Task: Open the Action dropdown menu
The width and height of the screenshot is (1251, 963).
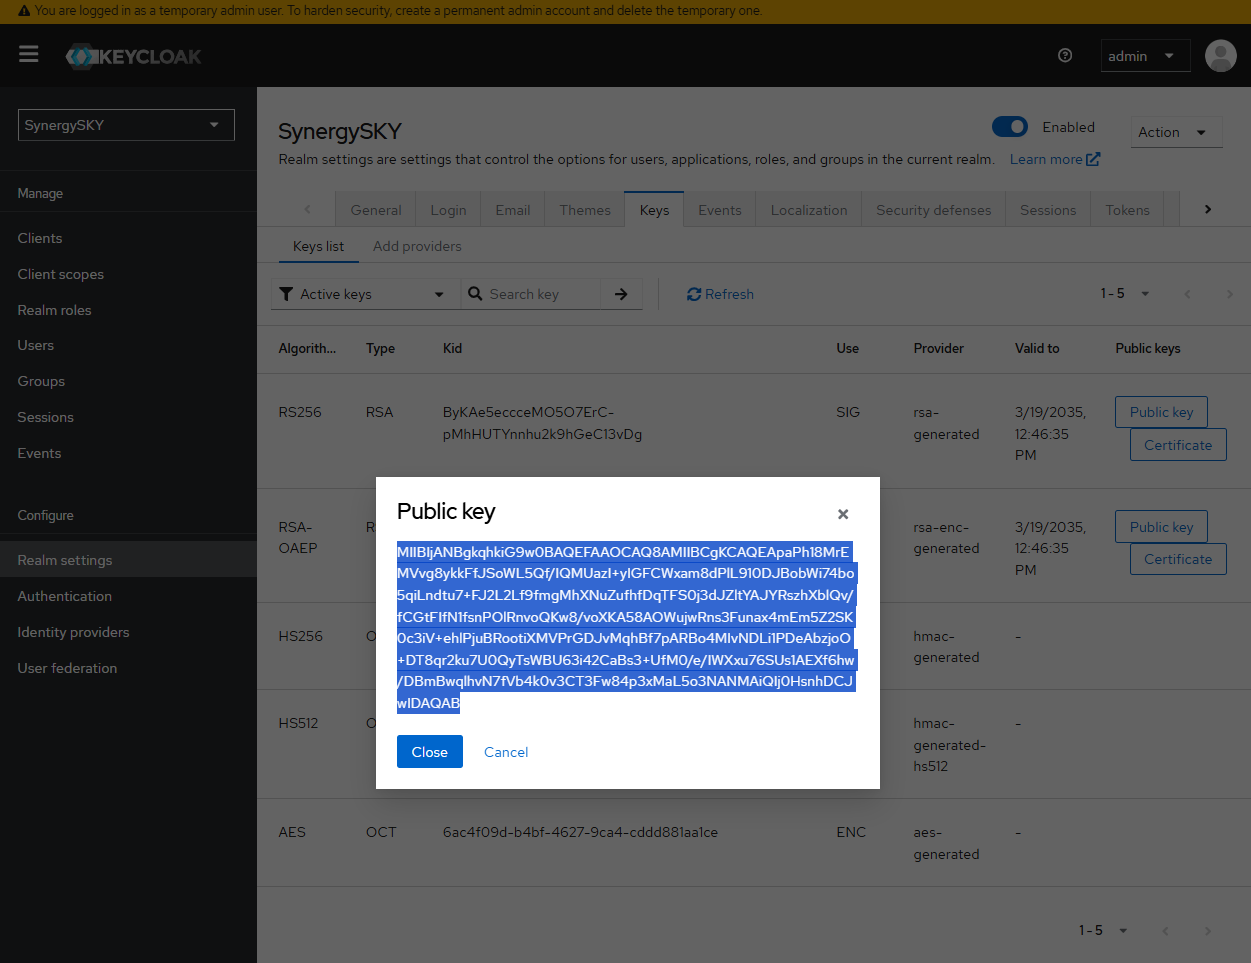Action: pyautogui.click(x=1176, y=132)
